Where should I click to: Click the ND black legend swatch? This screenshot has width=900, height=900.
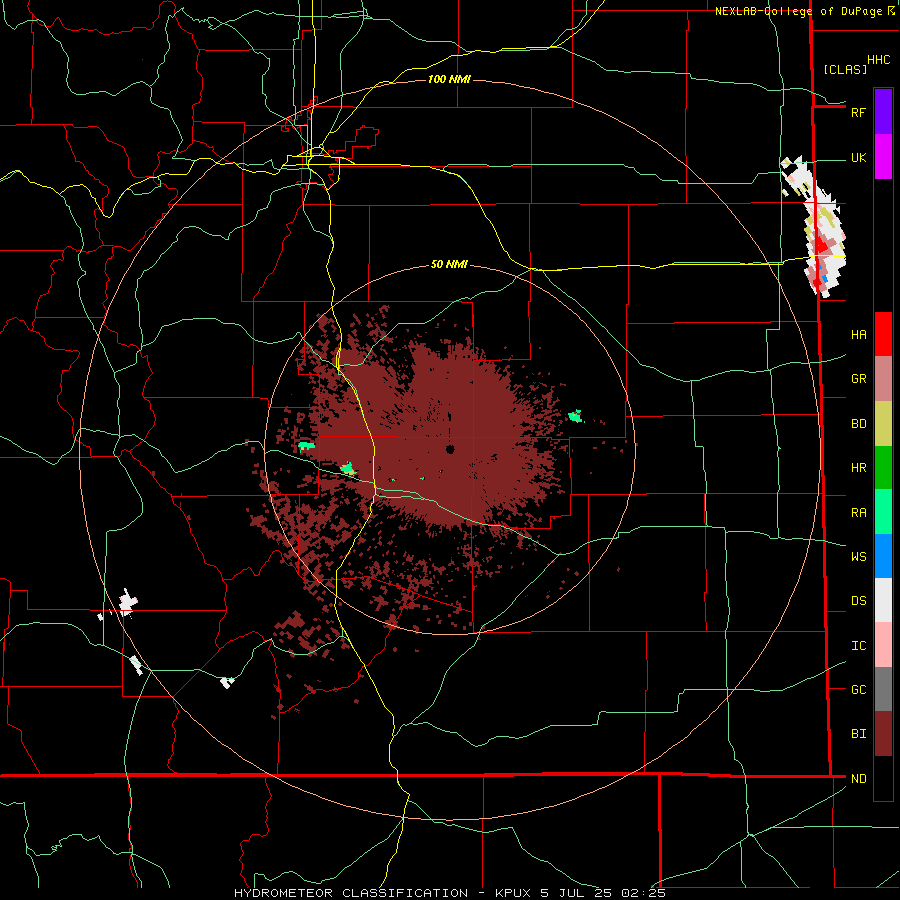click(883, 778)
